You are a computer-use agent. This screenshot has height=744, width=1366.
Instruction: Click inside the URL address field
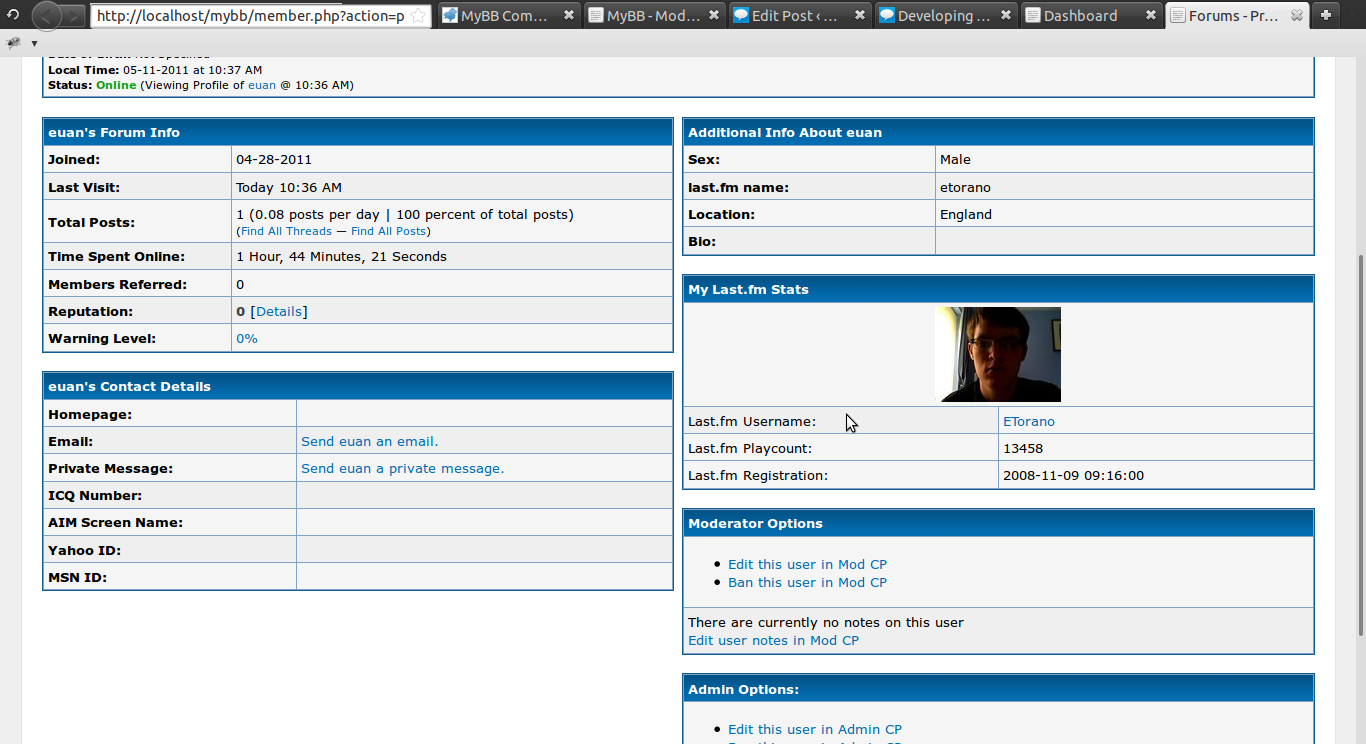tap(250, 16)
